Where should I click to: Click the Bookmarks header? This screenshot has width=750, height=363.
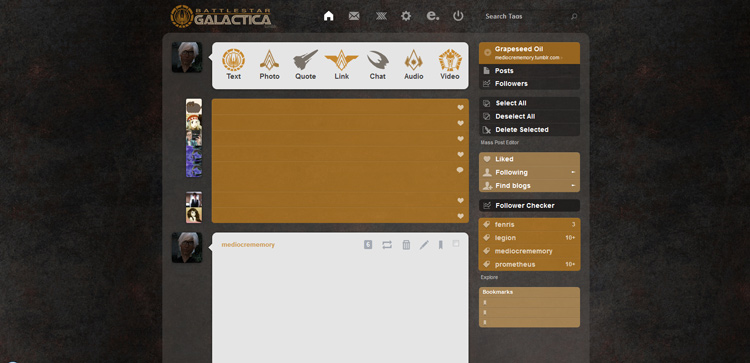pos(497,292)
